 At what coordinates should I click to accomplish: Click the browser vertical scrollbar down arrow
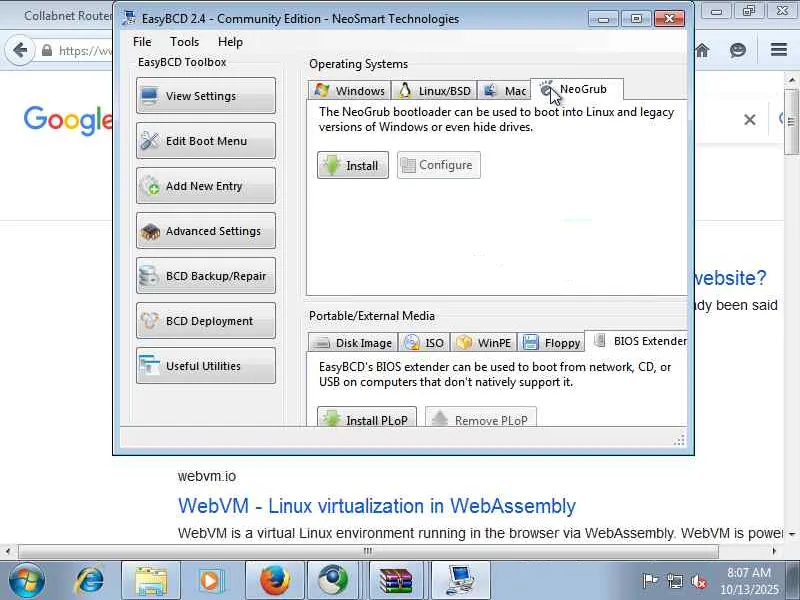click(792, 534)
